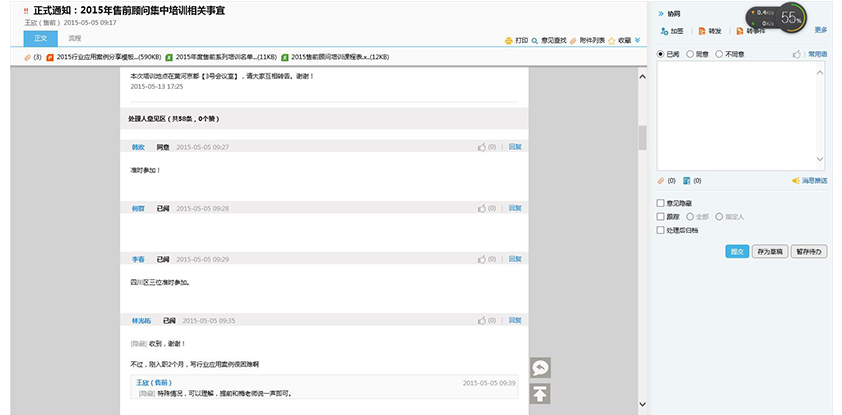Viewport: 842px width, 415px height.
Task: Click the 加签 add-signer icon
Action: click(664, 31)
